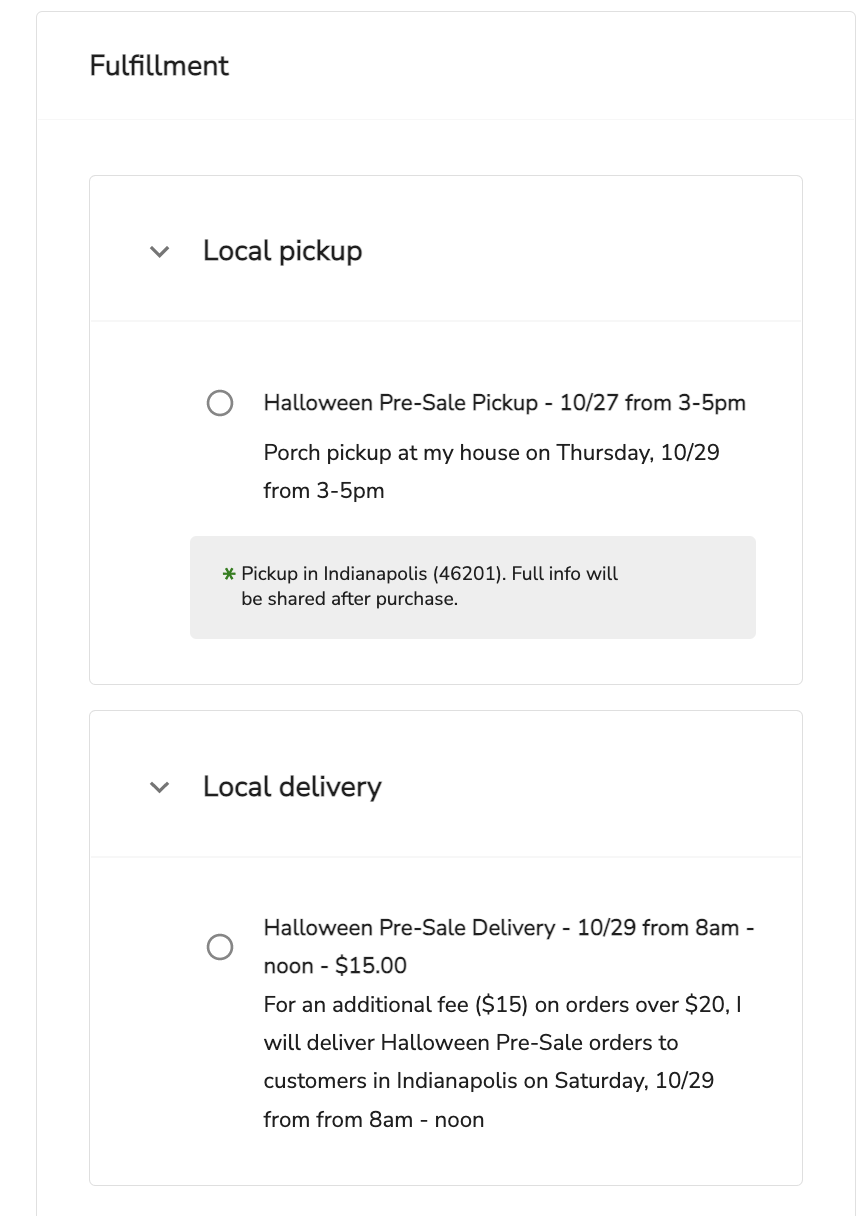Collapse the Local pickup section chevron
Viewport: 860px width, 1216px height.
click(x=159, y=252)
